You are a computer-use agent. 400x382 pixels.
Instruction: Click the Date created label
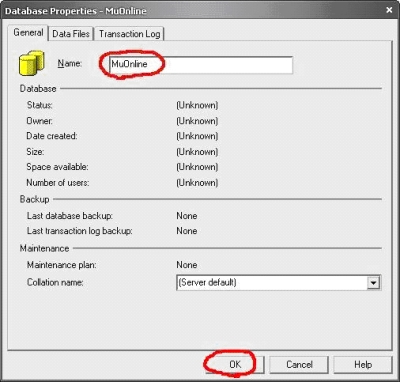52,136
